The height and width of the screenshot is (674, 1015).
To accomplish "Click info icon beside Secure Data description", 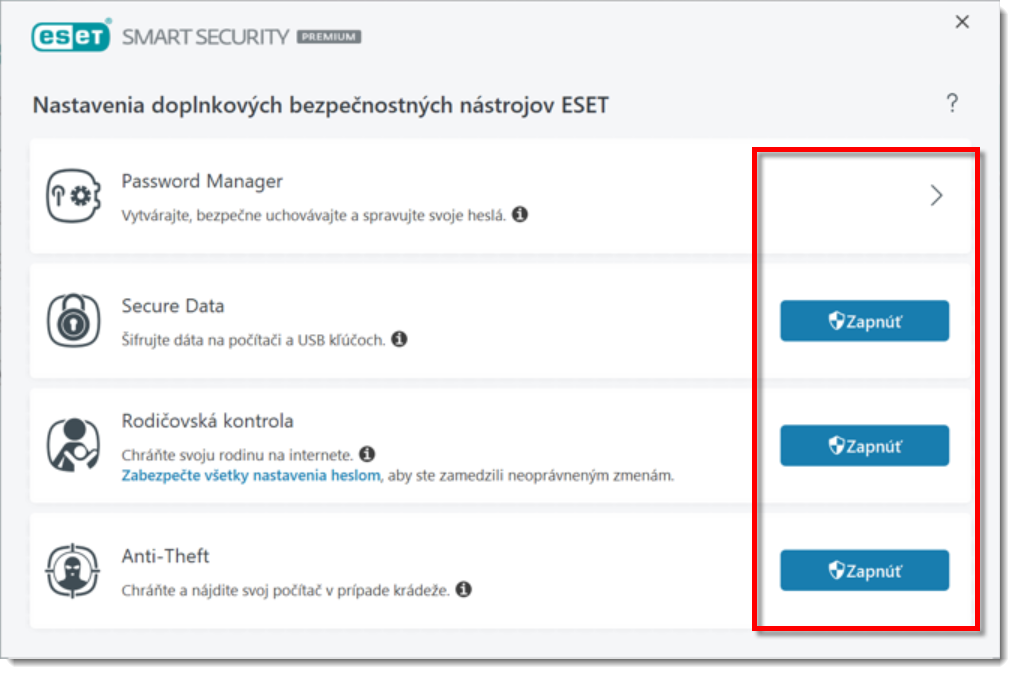I will point(399,339).
